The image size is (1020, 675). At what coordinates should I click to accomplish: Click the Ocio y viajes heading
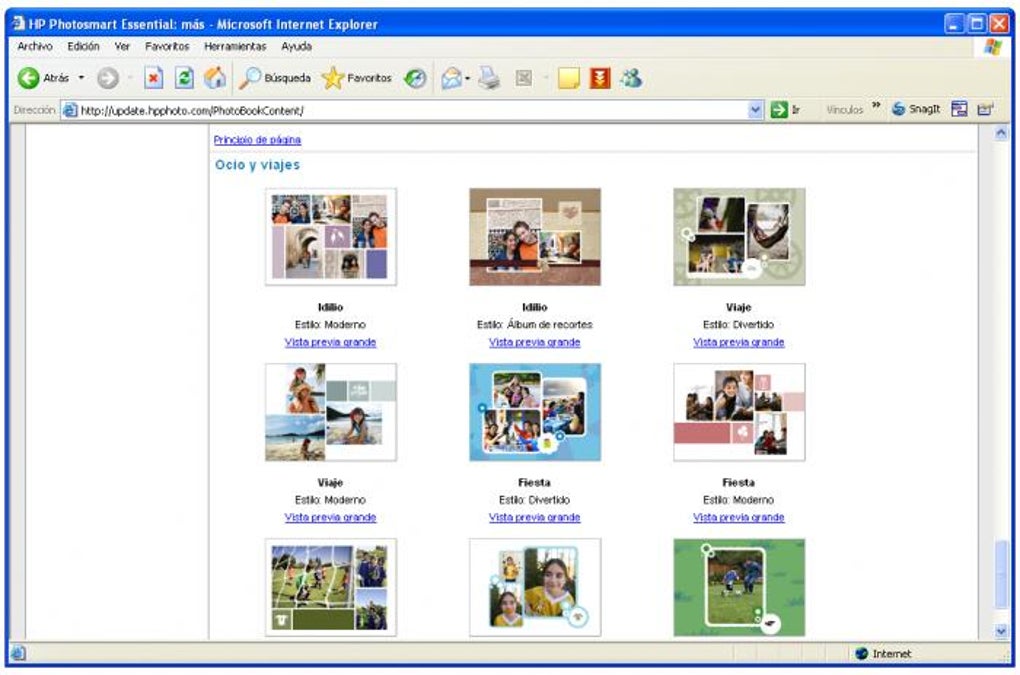pos(258,165)
